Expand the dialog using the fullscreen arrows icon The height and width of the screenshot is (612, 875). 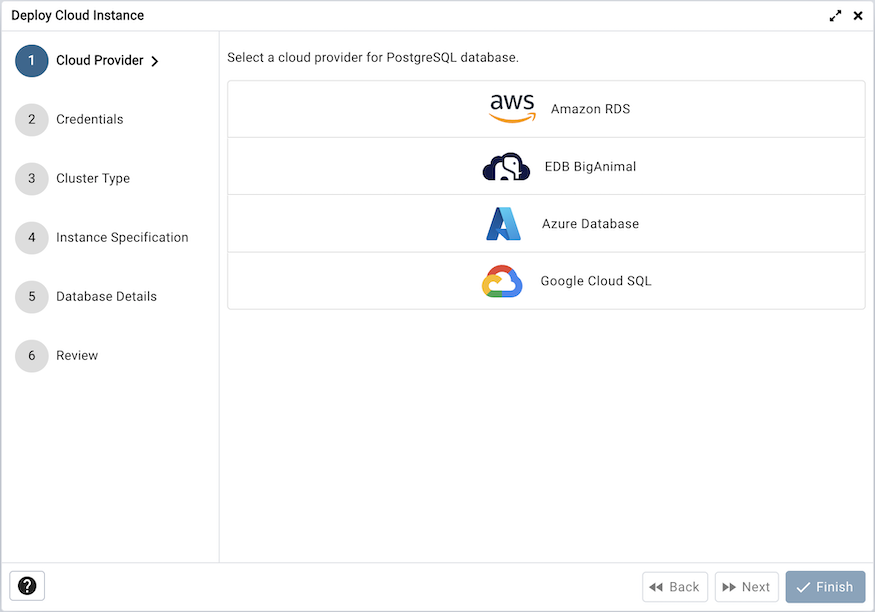836,15
